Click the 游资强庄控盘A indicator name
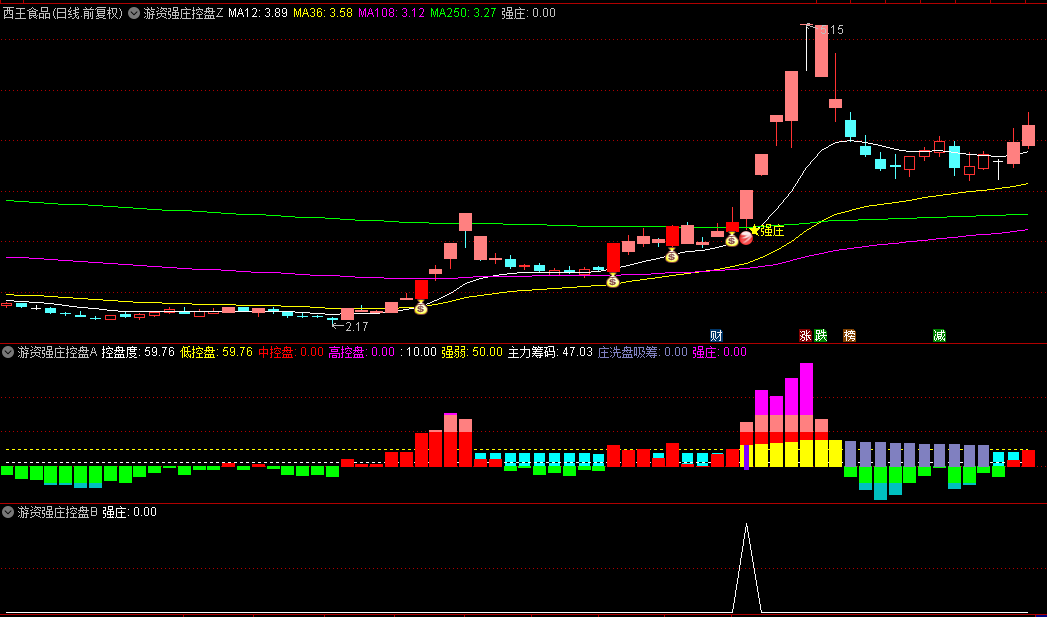This screenshot has height=617, width=1047. point(57,352)
